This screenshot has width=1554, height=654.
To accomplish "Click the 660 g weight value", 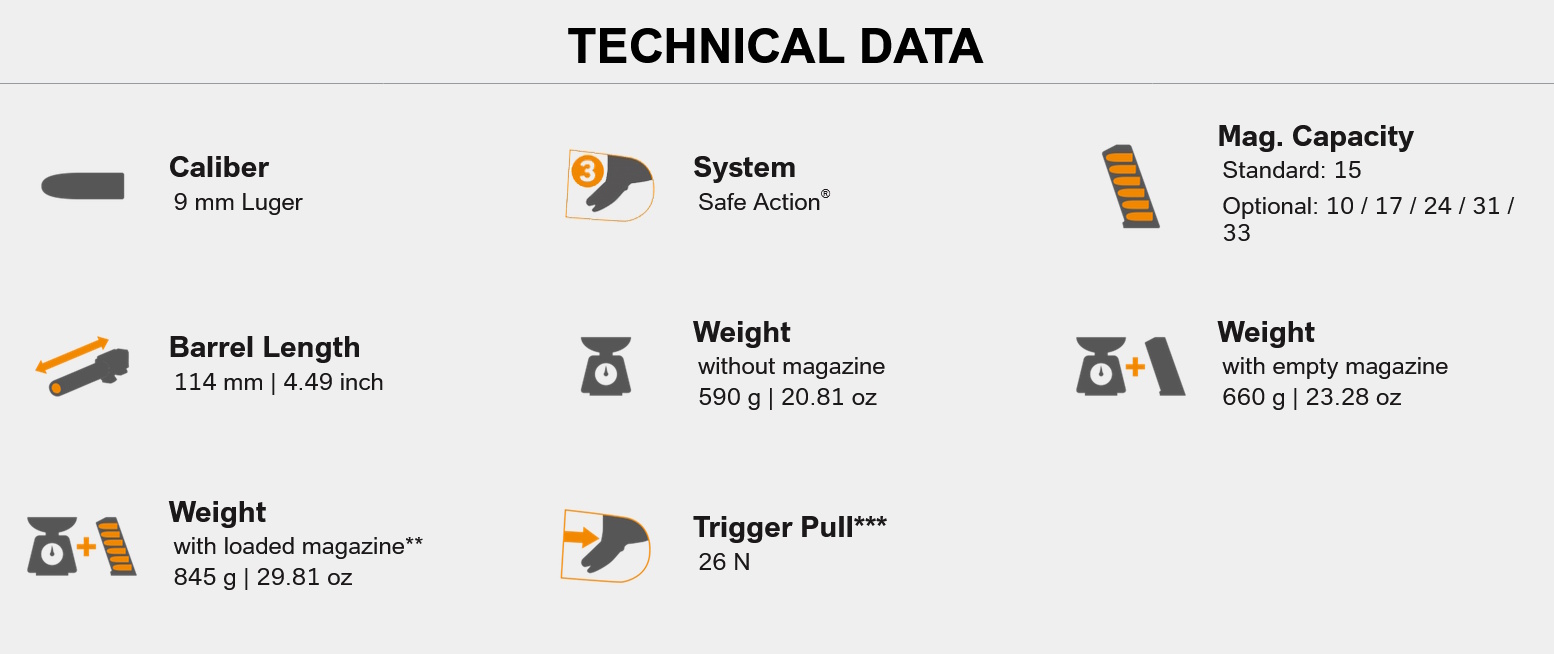I will point(1311,397).
